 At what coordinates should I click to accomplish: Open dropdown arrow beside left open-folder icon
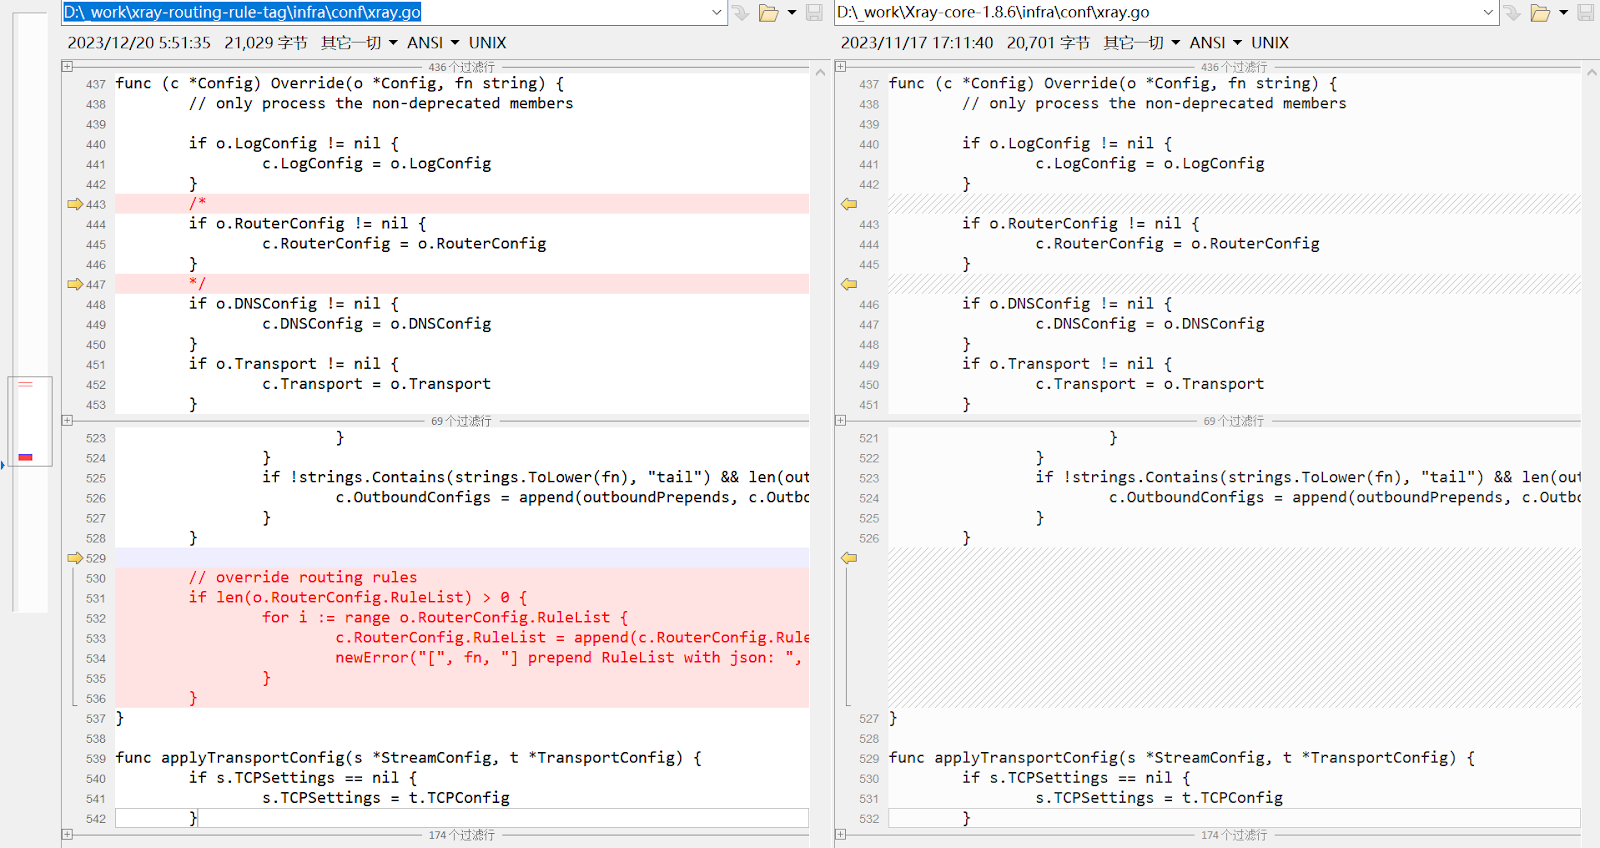(792, 13)
